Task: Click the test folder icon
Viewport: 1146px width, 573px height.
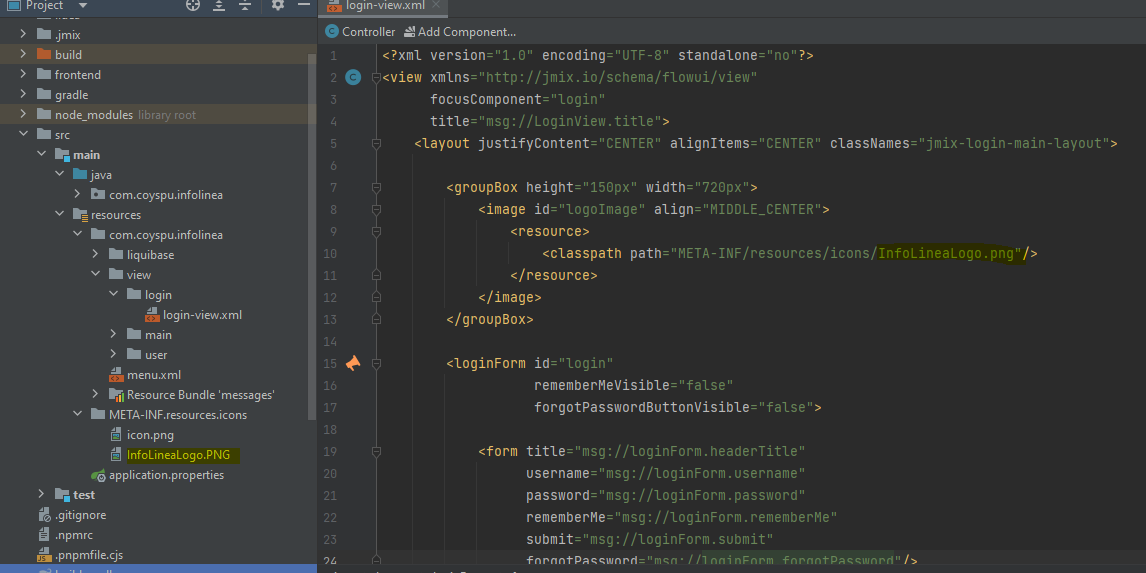Action: coord(62,496)
